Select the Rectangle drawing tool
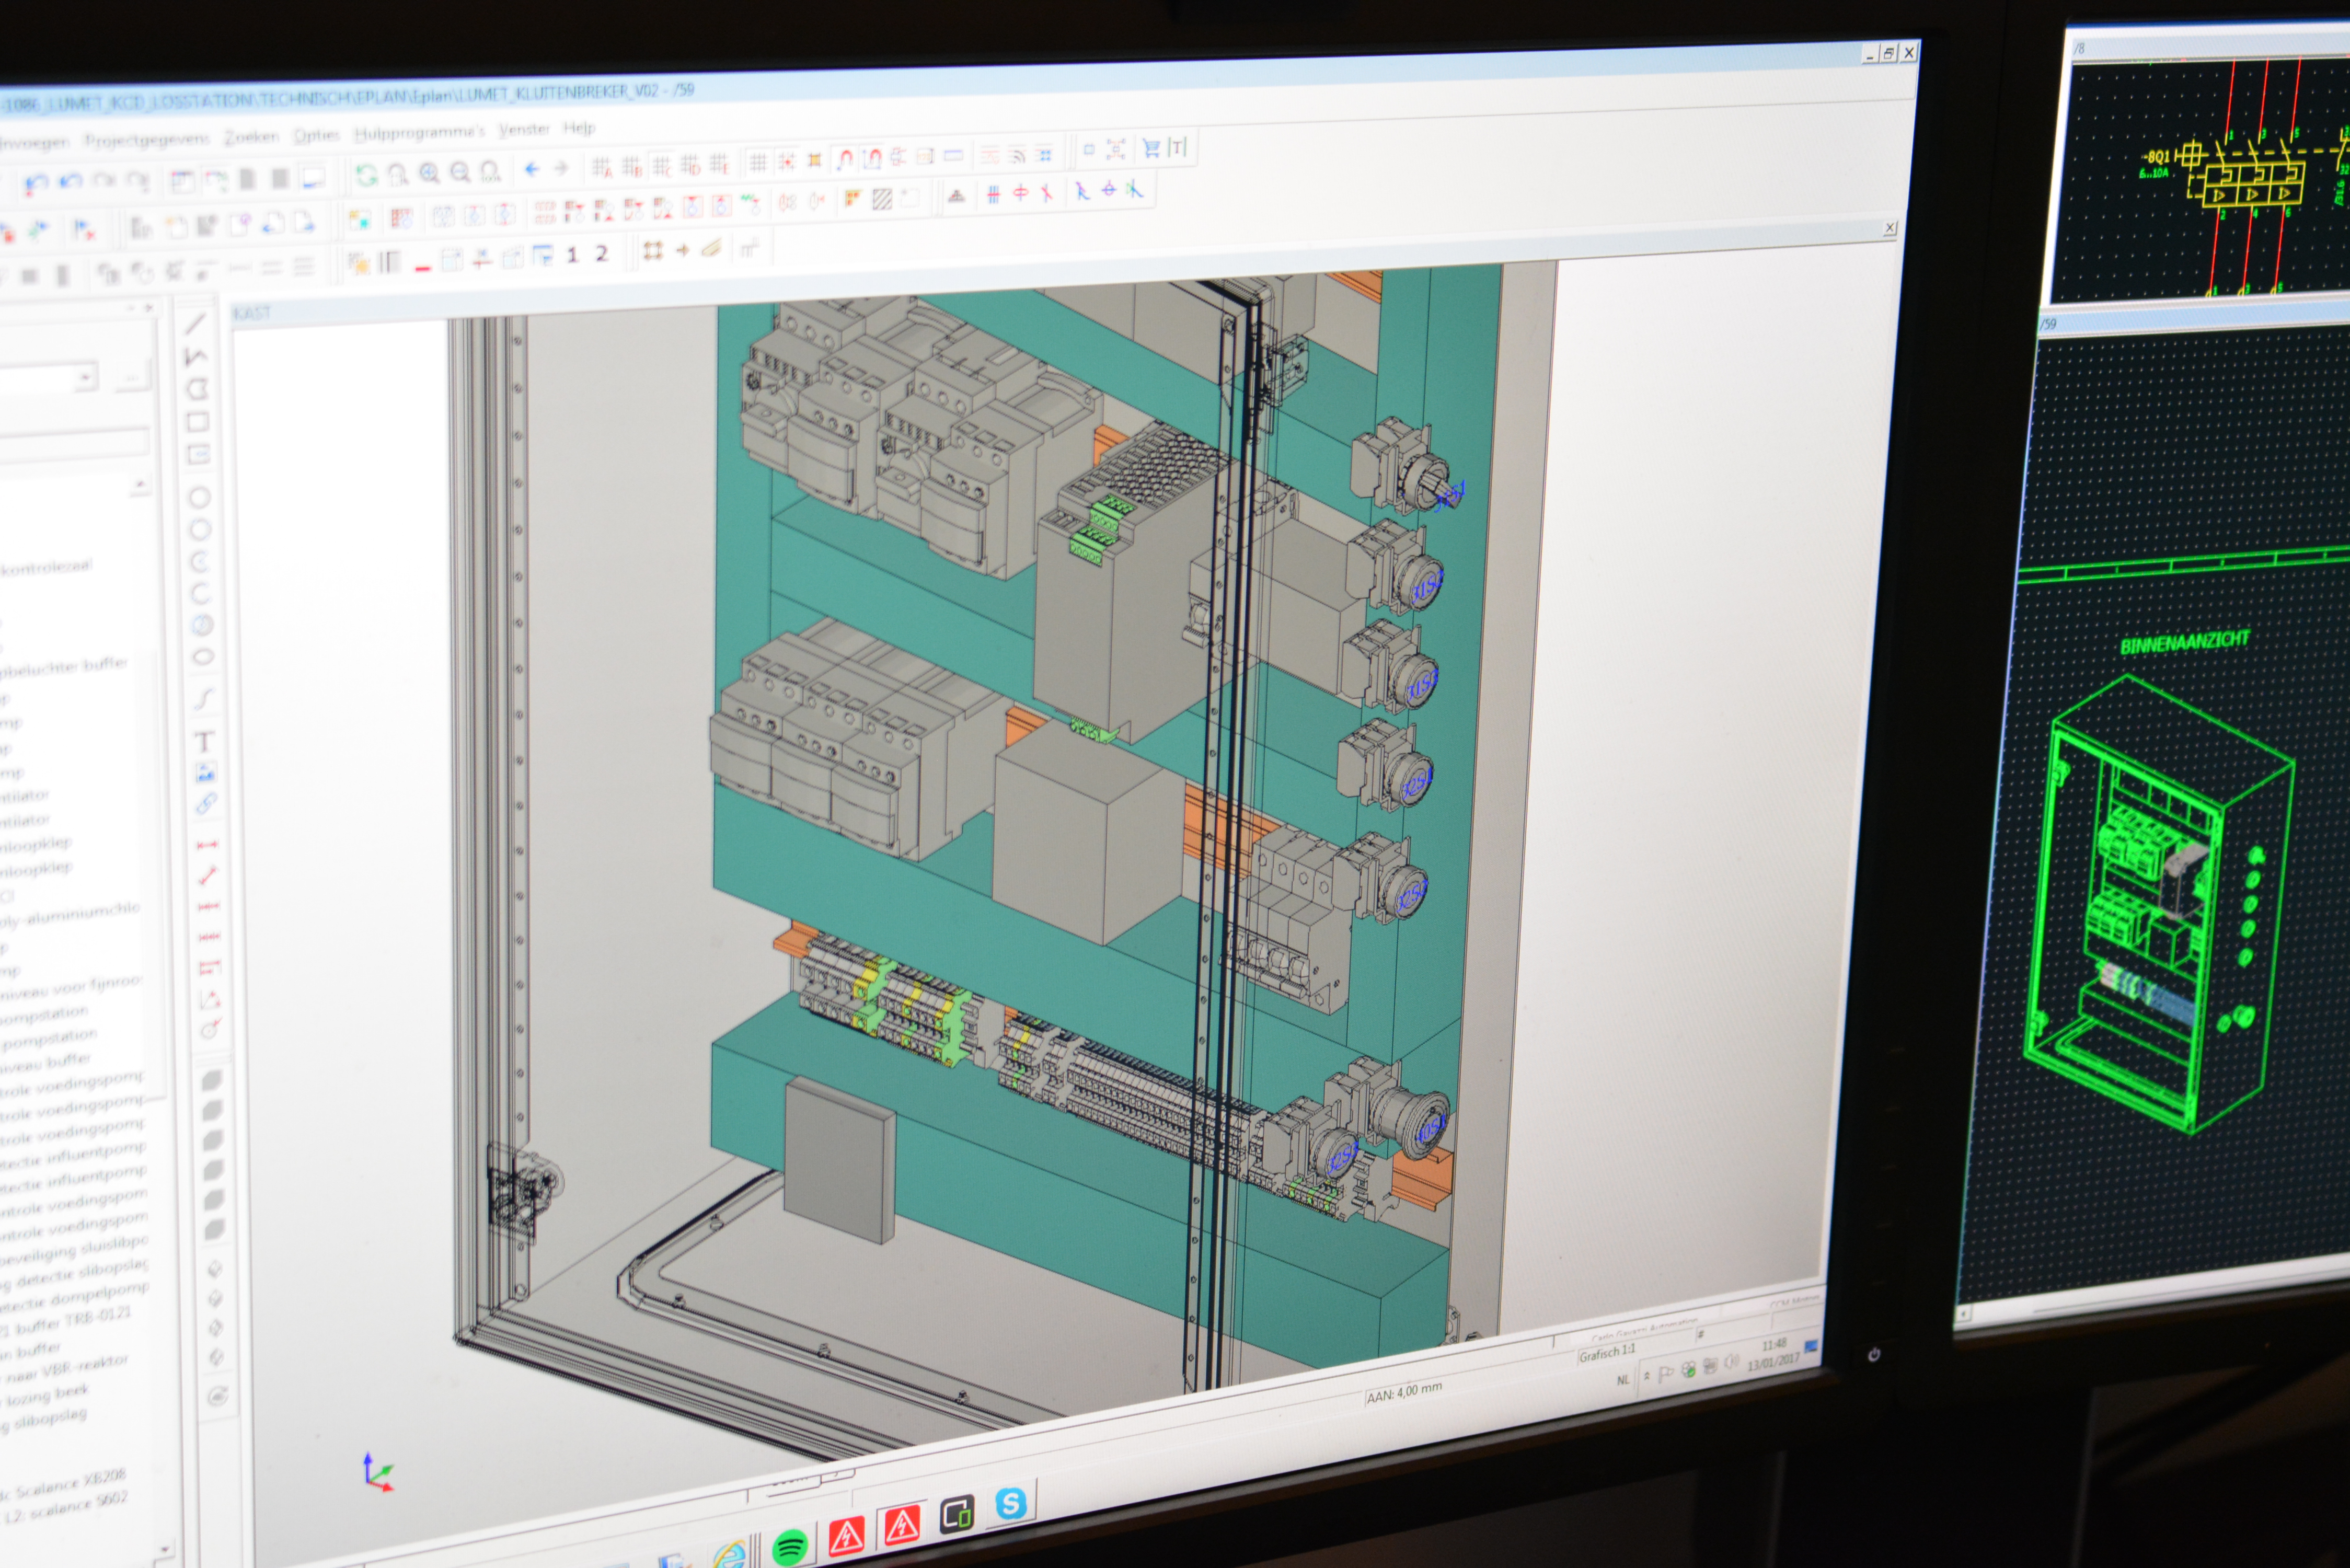 [197, 421]
